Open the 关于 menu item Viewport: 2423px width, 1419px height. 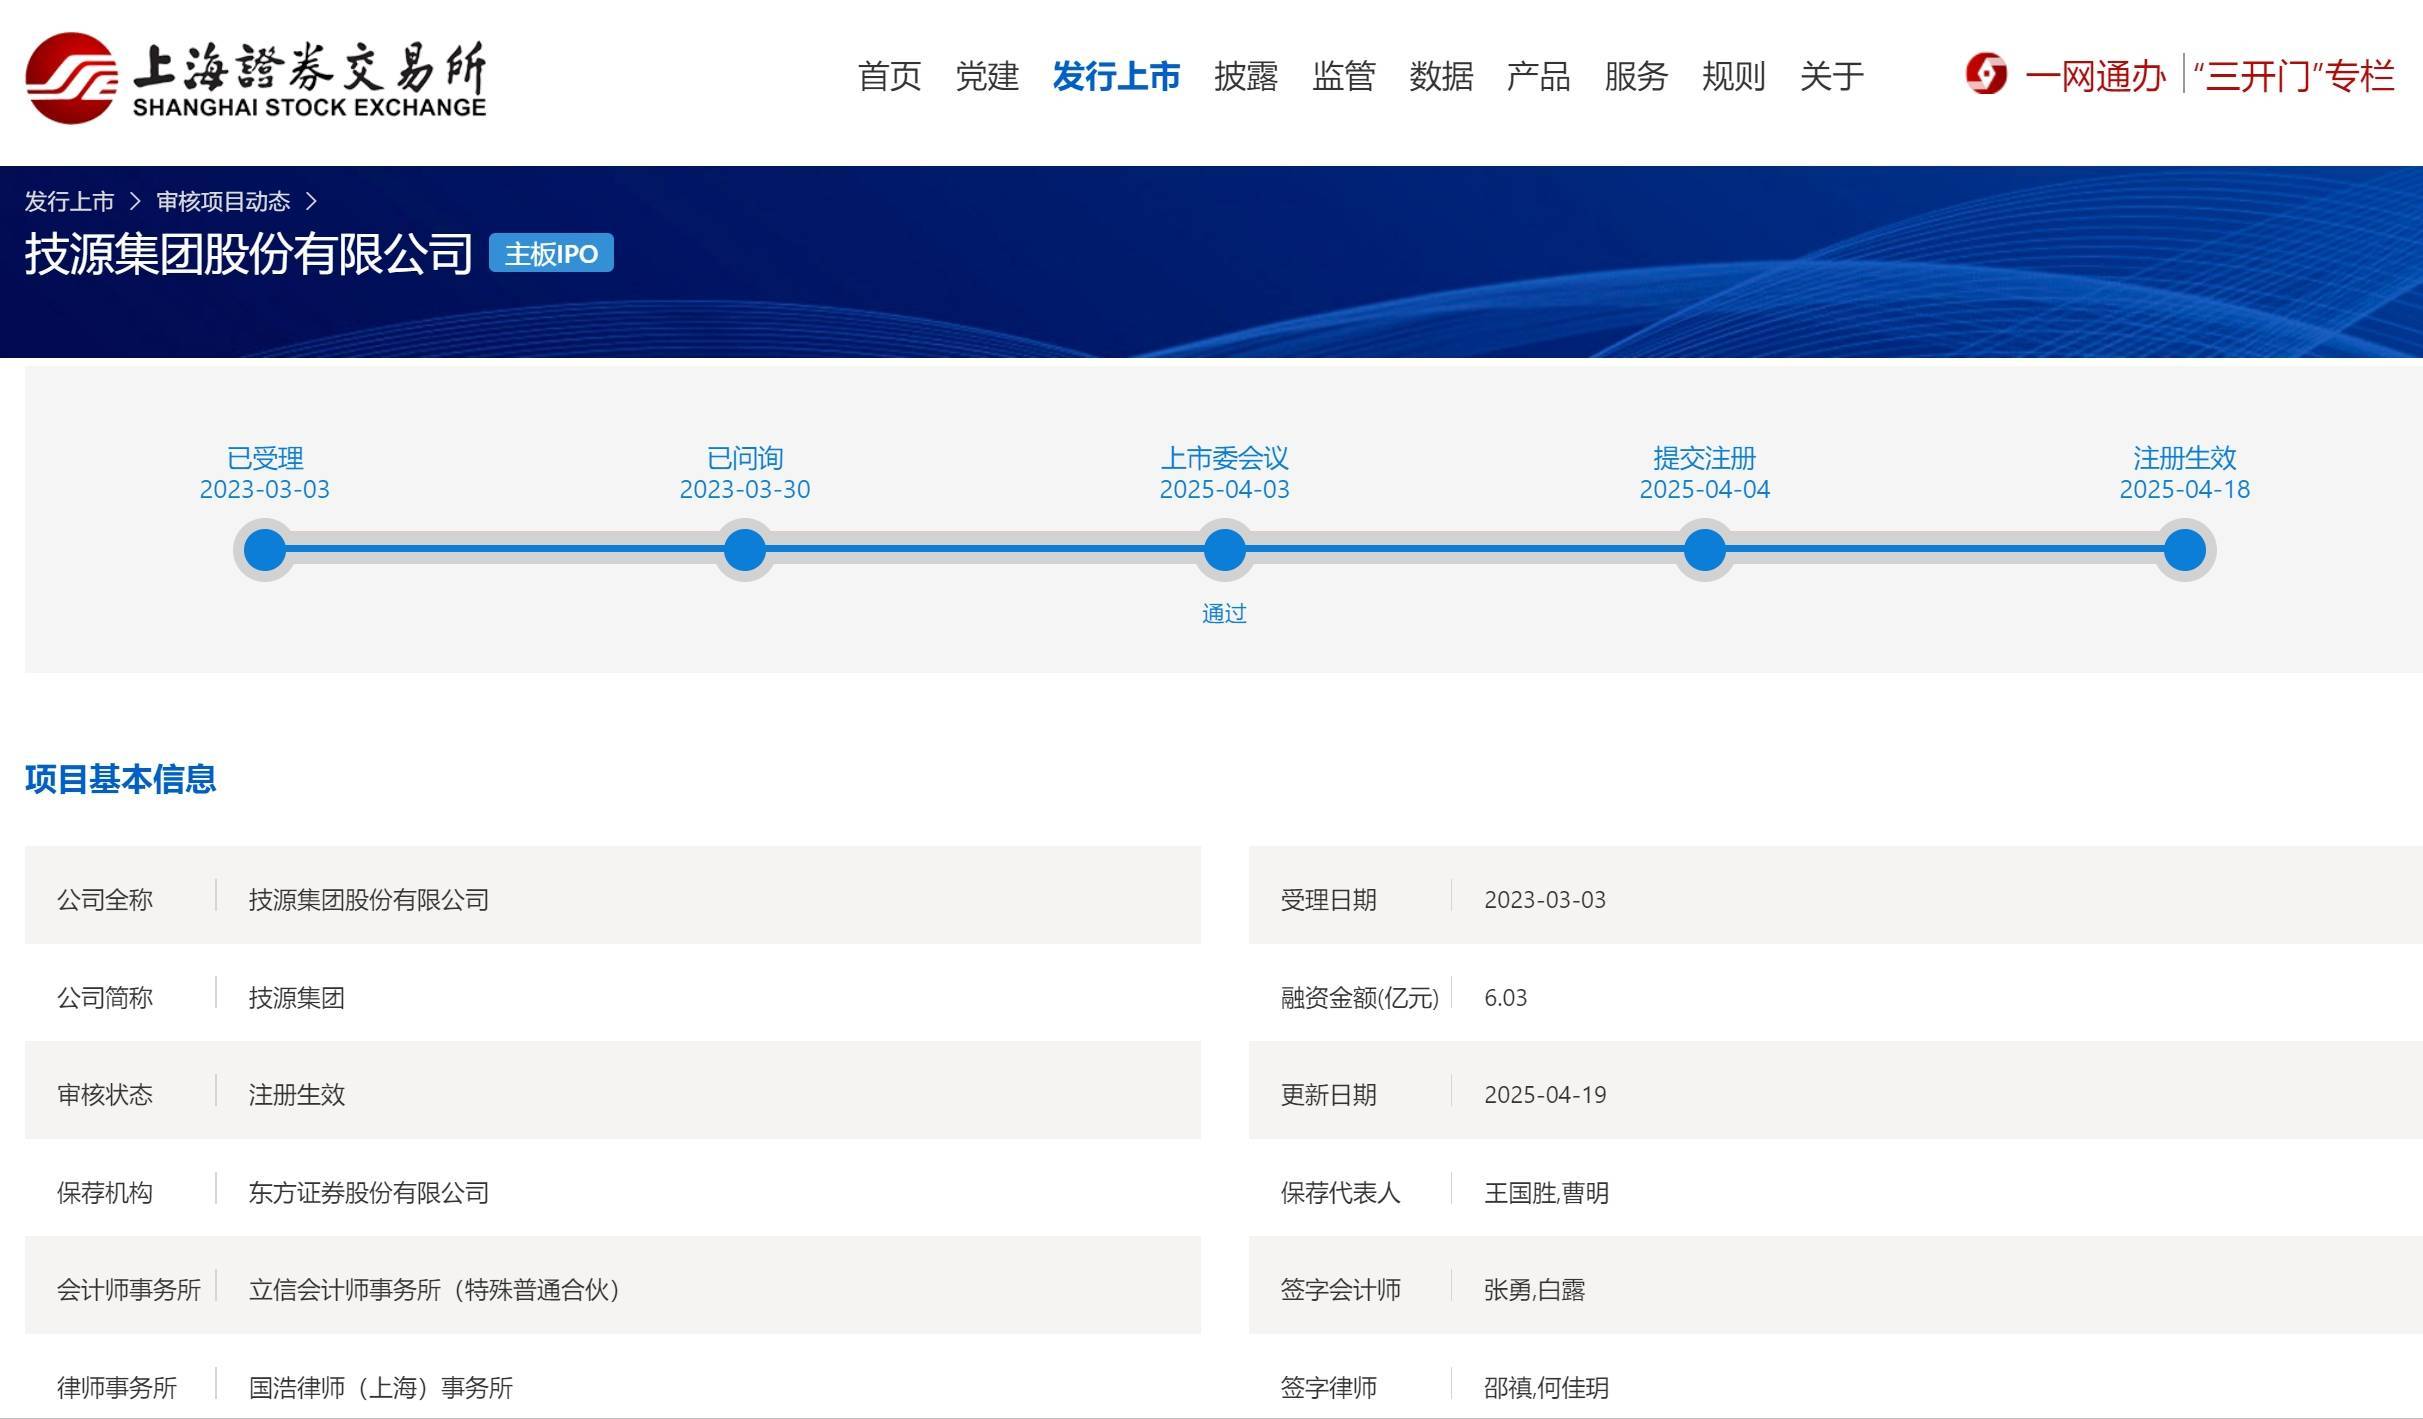click(x=1831, y=76)
